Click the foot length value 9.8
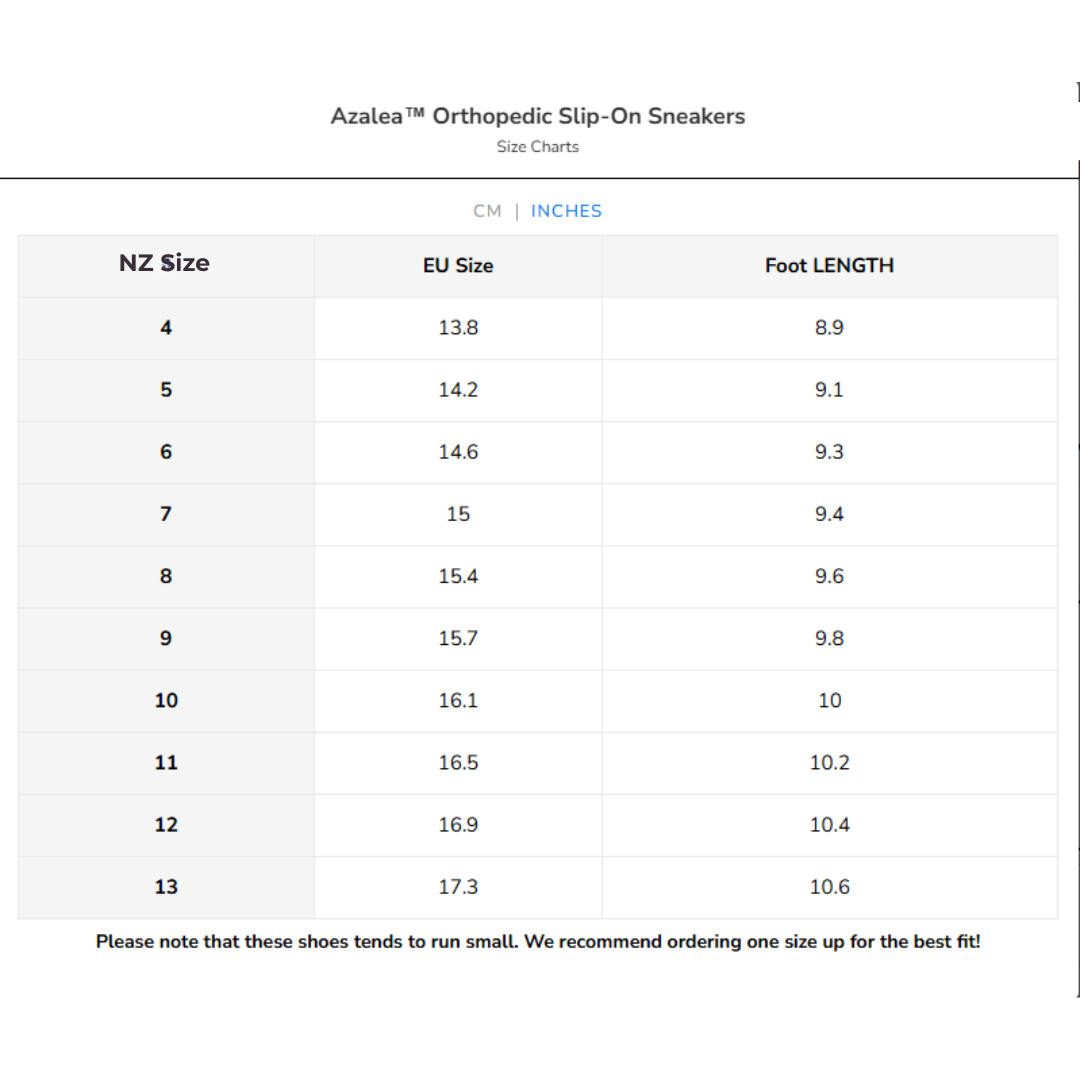The width and height of the screenshot is (1080, 1080). [829, 638]
